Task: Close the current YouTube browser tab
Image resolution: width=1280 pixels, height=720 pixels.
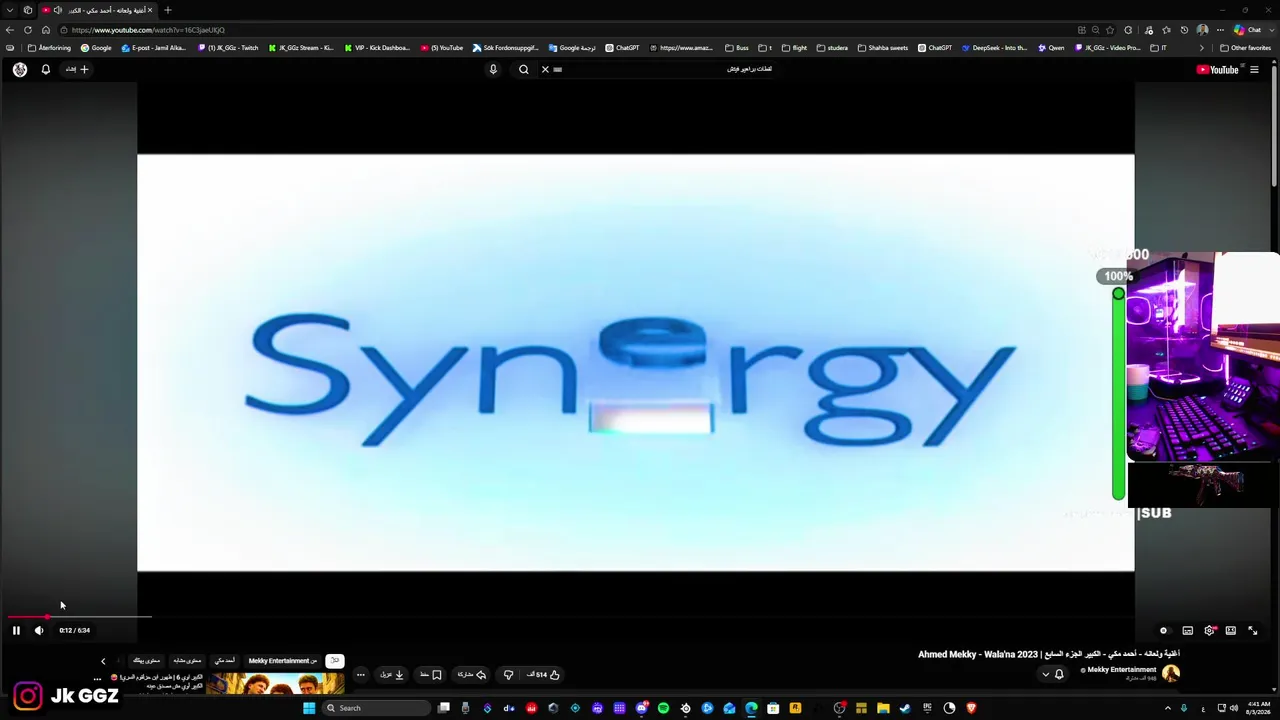Action: tap(150, 10)
